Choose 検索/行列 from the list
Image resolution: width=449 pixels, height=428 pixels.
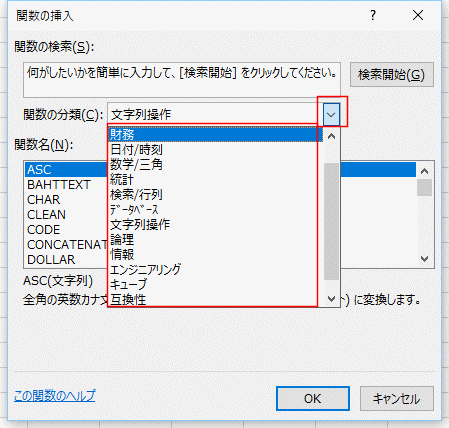pyautogui.click(x=215, y=195)
